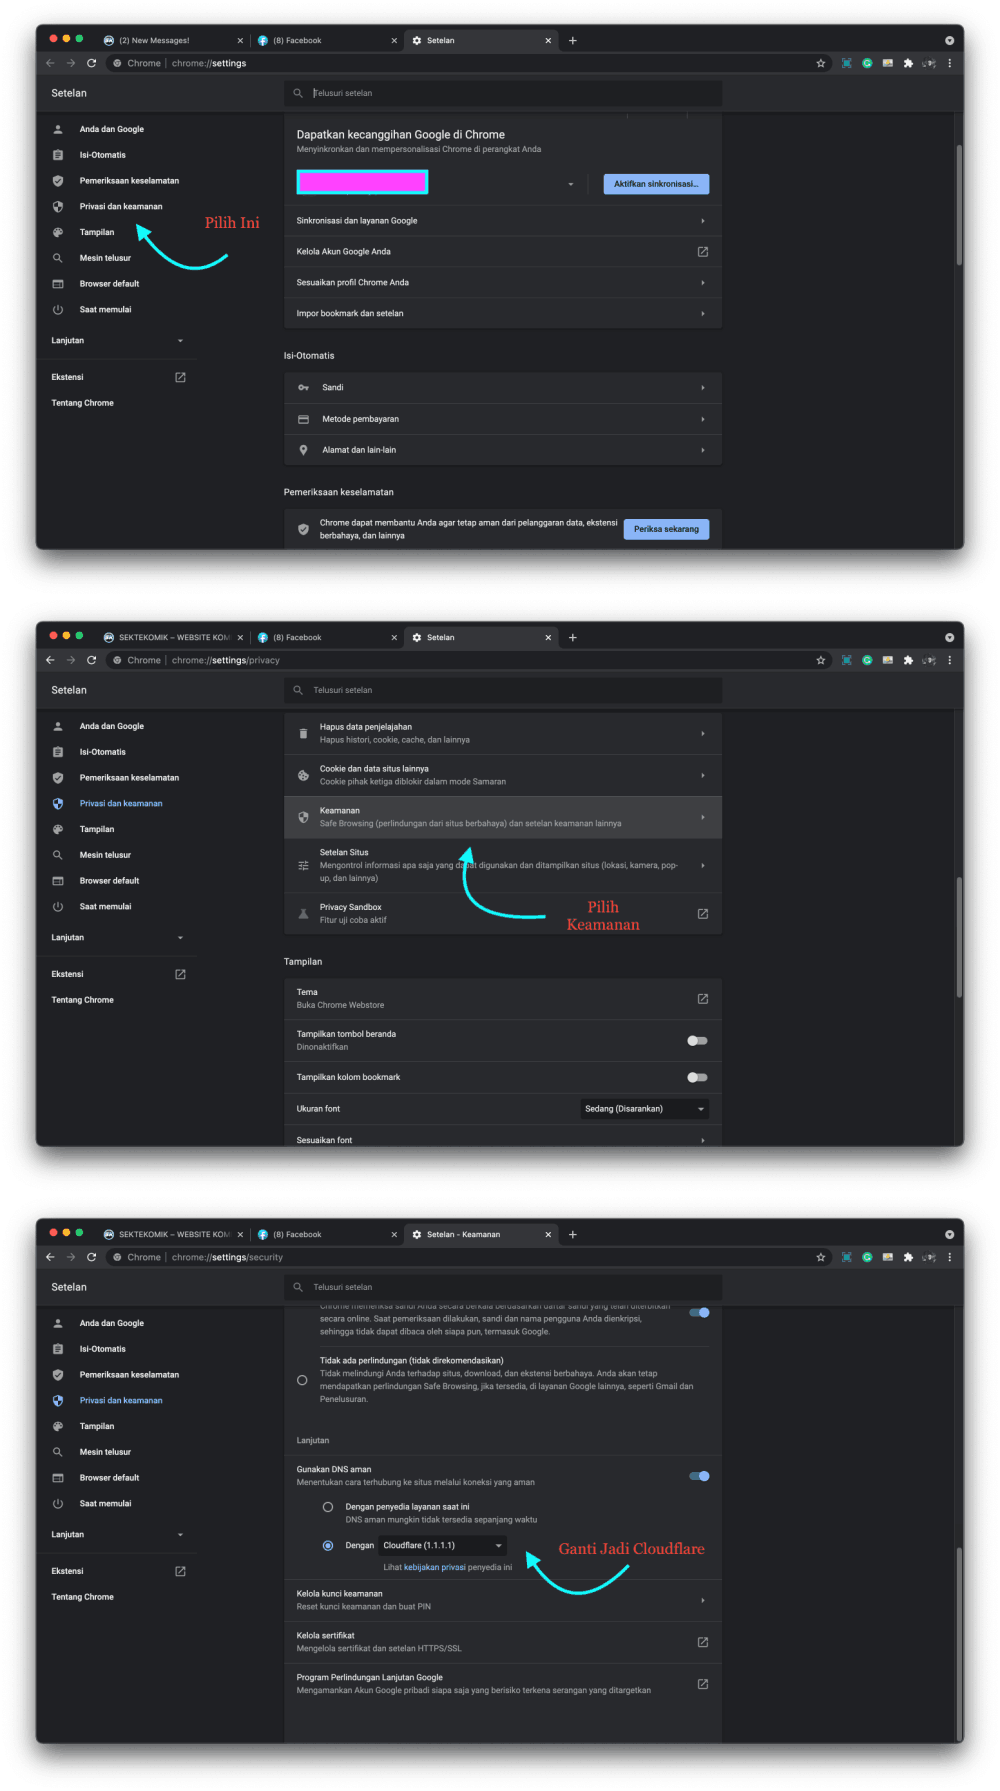Click the external link icon on Kelola sertifikat row
The image size is (1000, 1791).
[x=702, y=1642]
